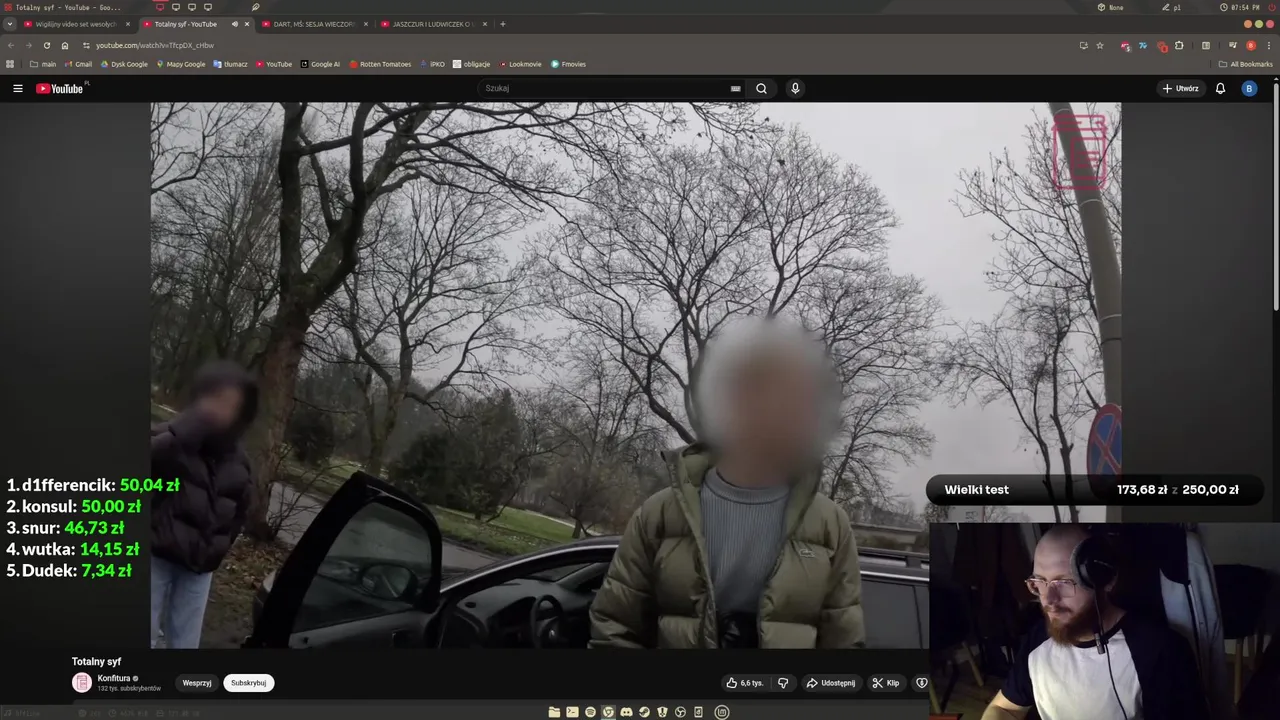Reload the page in the browser
The height and width of the screenshot is (720, 1280).
tap(46, 45)
